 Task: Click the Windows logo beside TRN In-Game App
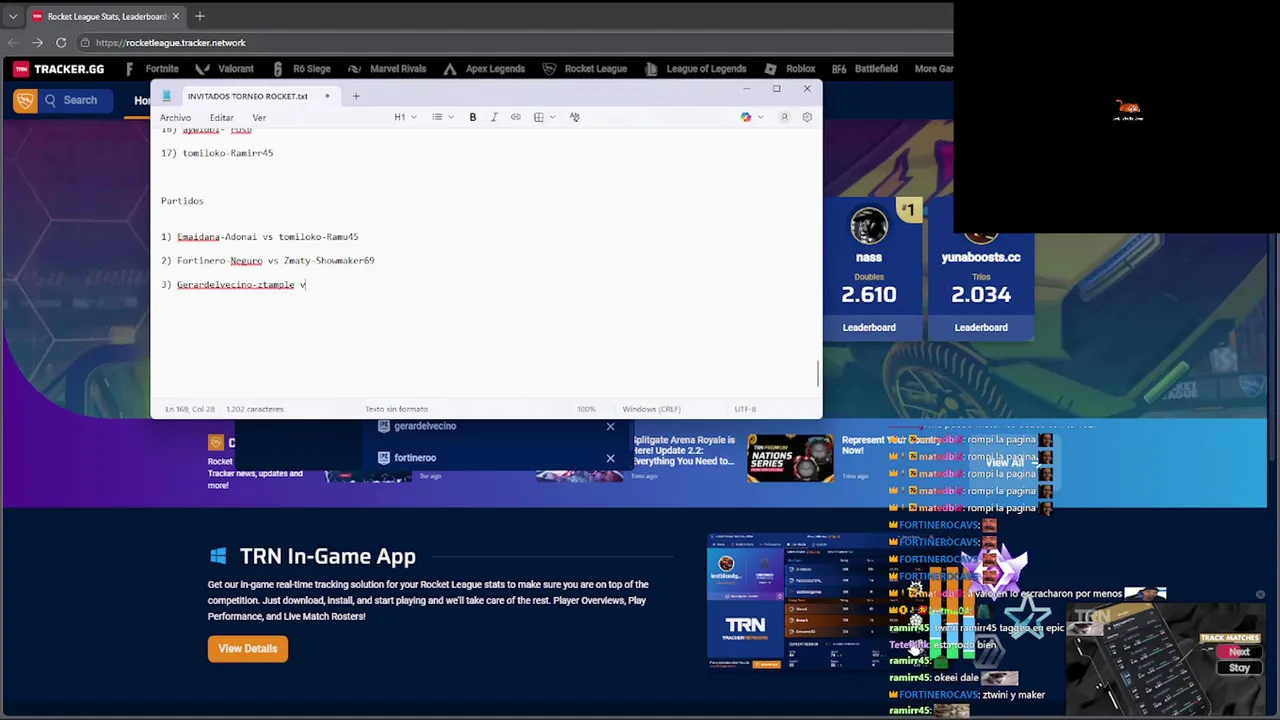[218, 556]
